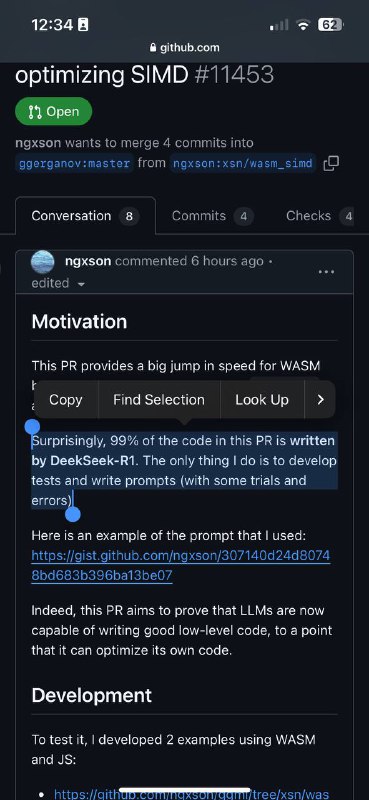The height and width of the screenshot is (800, 369).
Task: Click the green Open status badge
Action: pyautogui.click(x=54, y=111)
